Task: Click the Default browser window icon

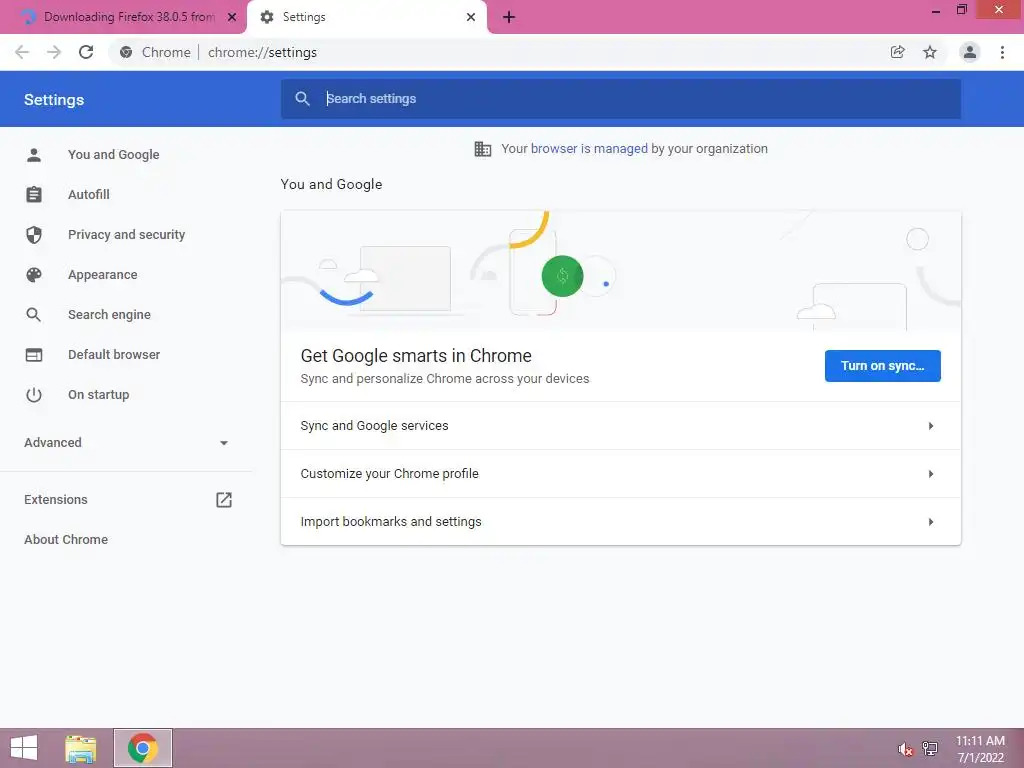Action: [x=34, y=355]
